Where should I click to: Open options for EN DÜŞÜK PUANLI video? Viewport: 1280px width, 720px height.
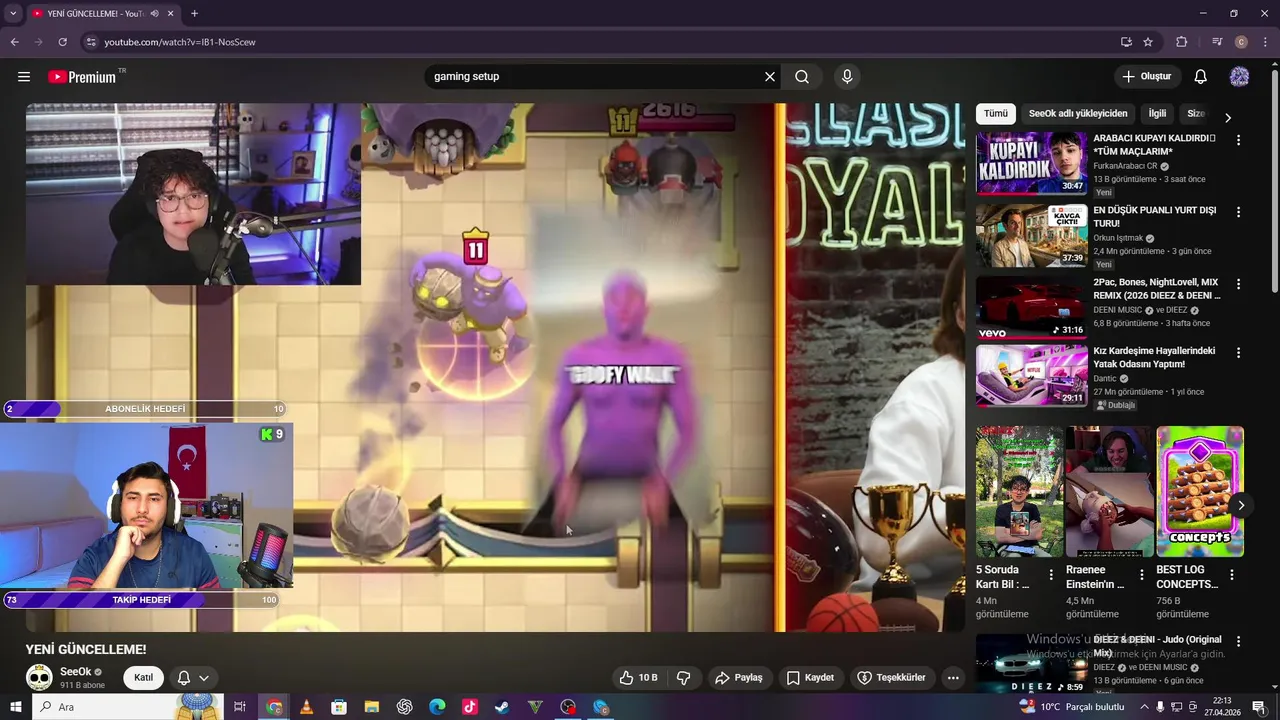[x=1238, y=213]
